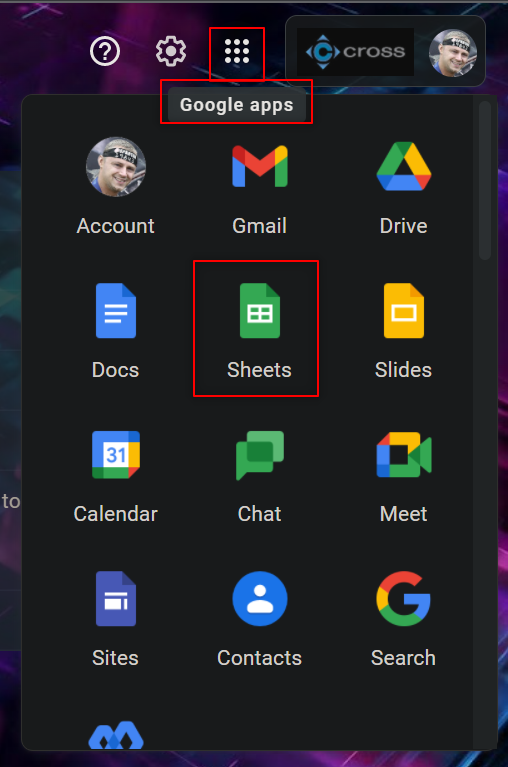Collapse the Google apps grid launcher
Viewport: 508px width, 767px height.
click(x=237, y=51)
